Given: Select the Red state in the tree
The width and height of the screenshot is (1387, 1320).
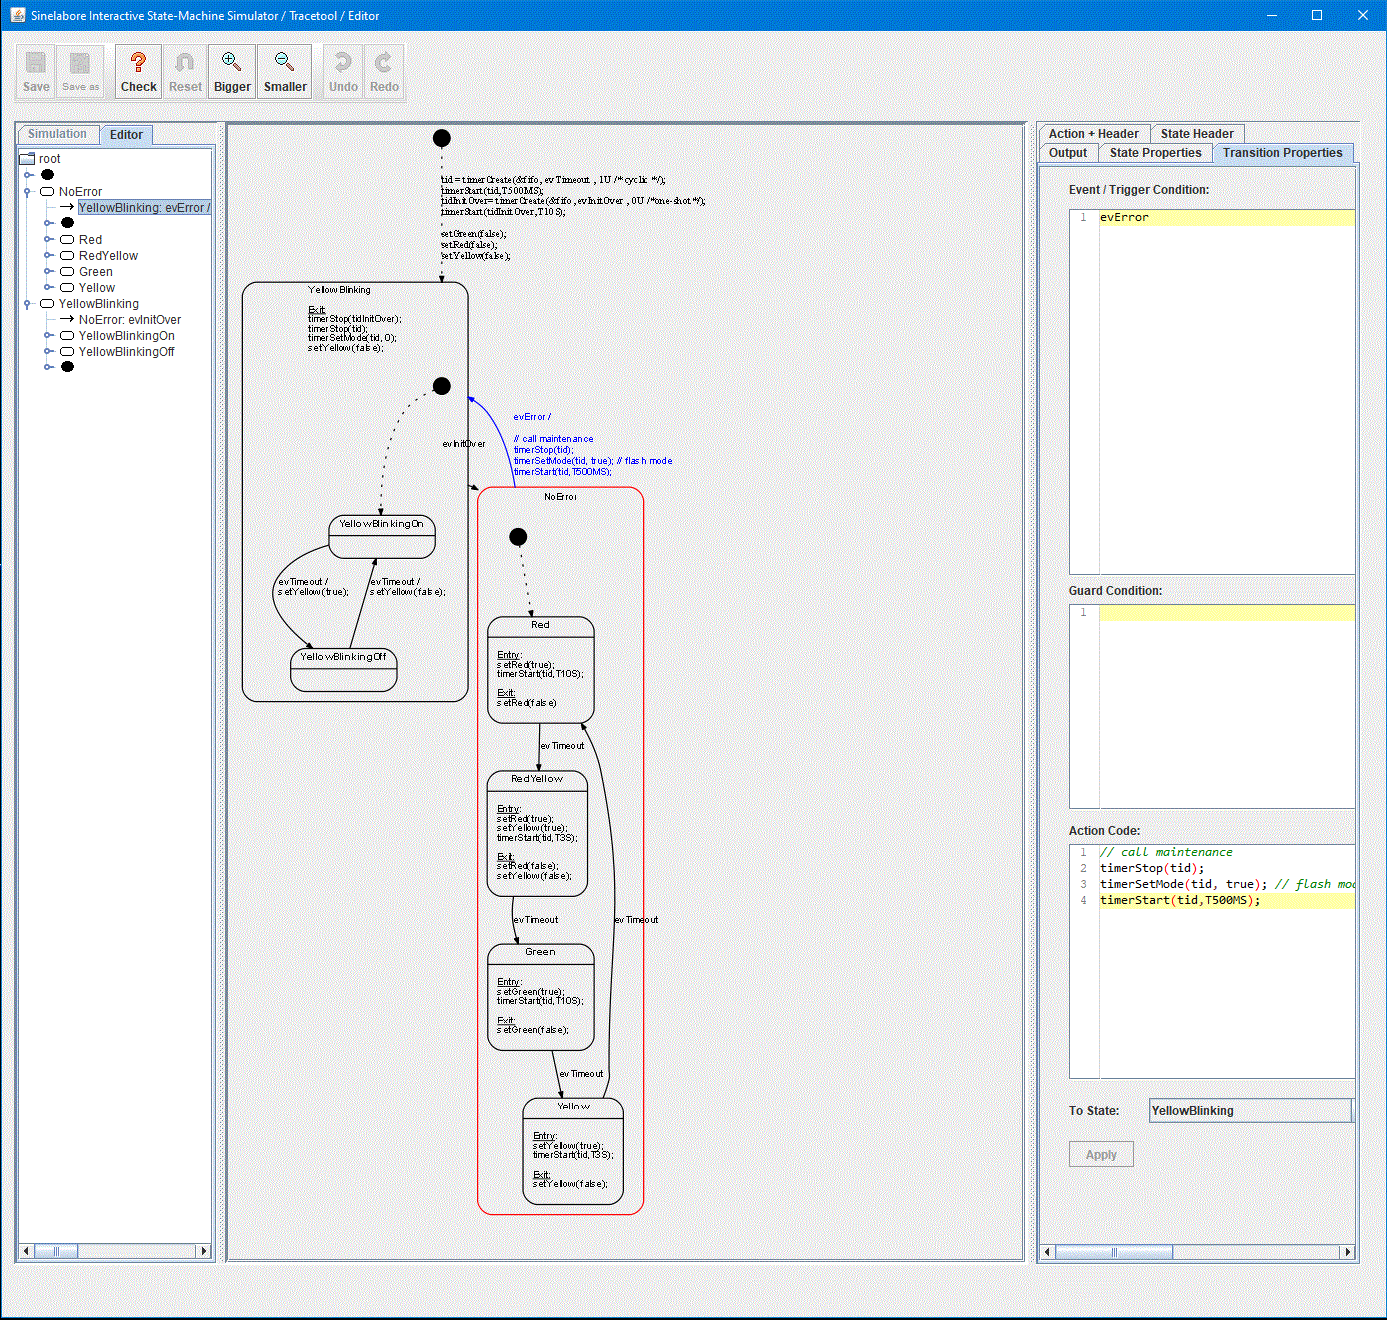Looking at the screenshot, I should coord(90,239).
